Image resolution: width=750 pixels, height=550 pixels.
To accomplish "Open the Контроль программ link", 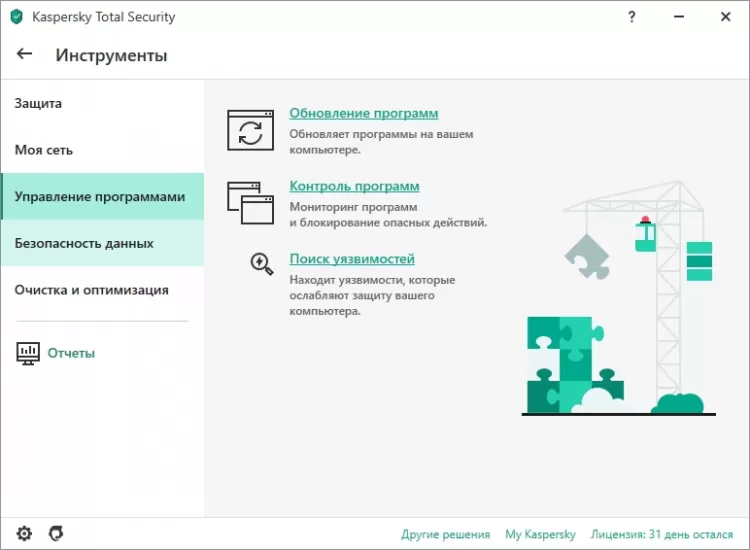I will click(x=354, y=186).
